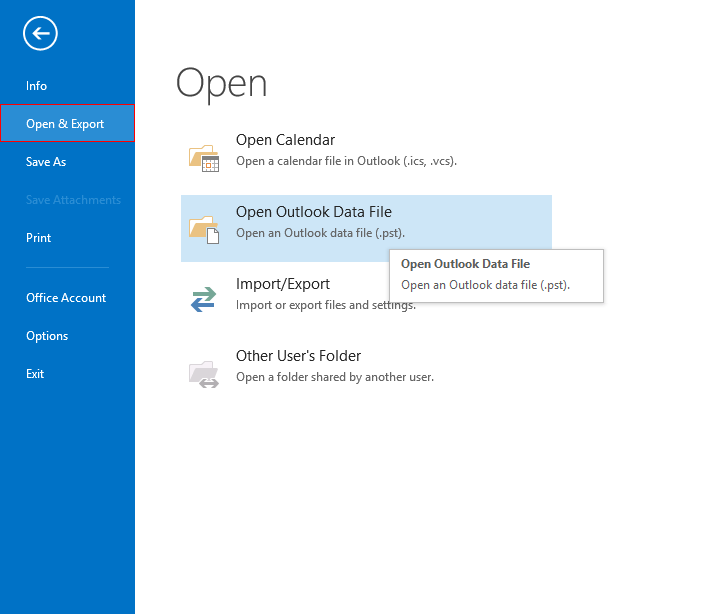This screenshot has height=614, width=708.
Task: Click the 'Open' page heading
Action: [221, 85]
